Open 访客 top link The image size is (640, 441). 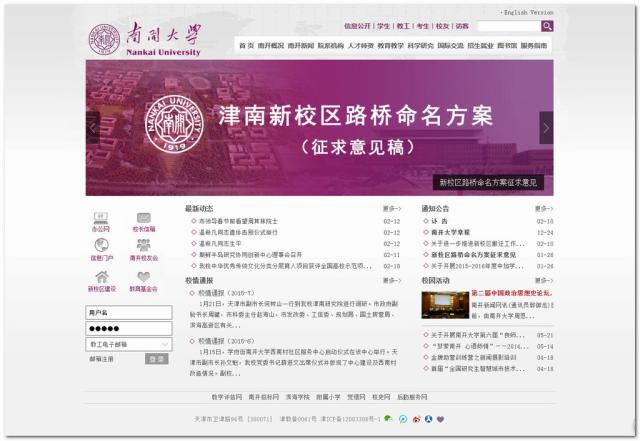point(462,26)
